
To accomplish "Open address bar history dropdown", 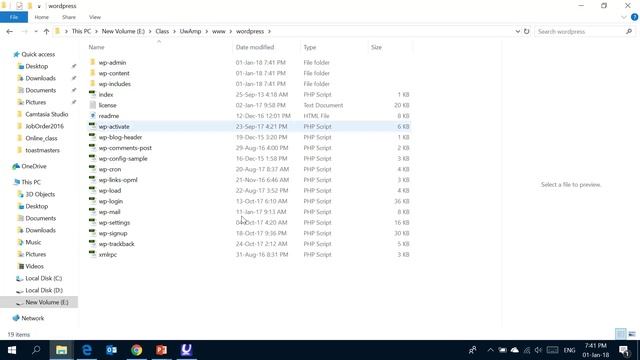I will tap(518, 31).
